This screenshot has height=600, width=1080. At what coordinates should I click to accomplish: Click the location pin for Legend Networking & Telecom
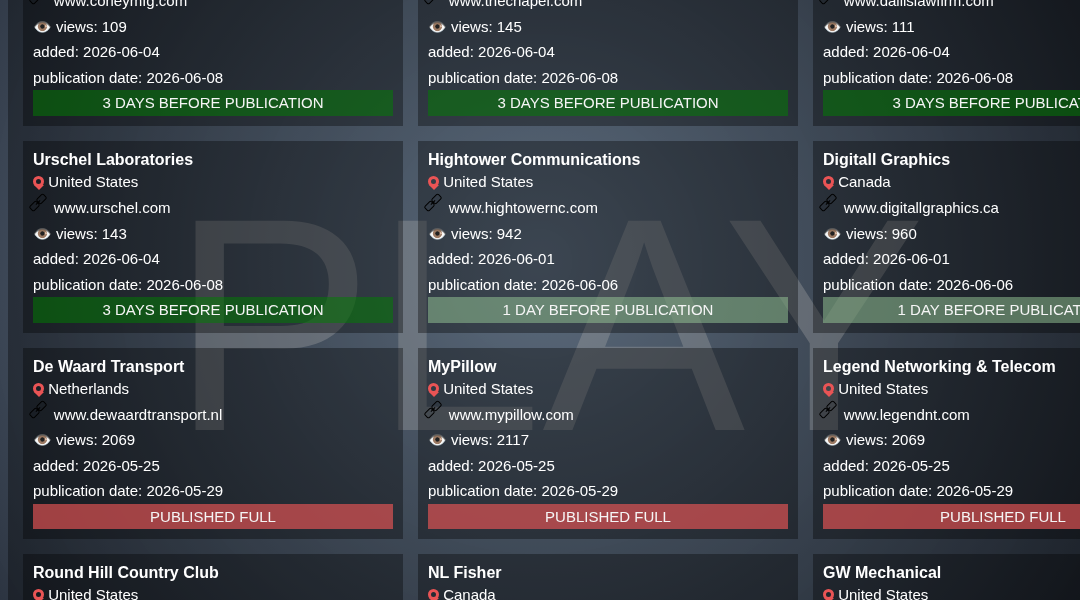[x=829, y=390]
